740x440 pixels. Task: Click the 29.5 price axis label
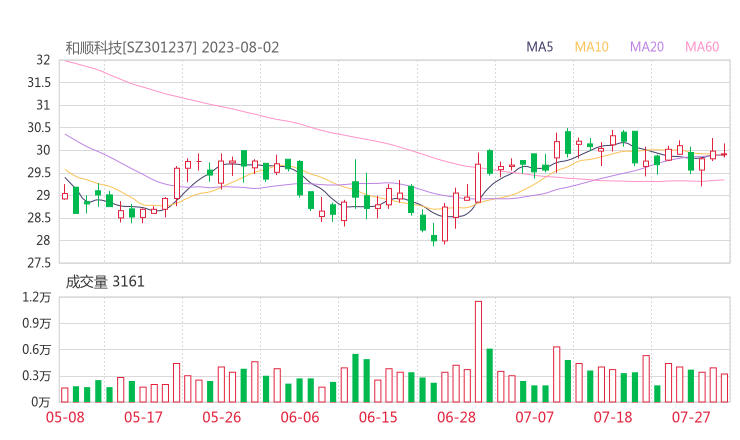tap(39, 173)
